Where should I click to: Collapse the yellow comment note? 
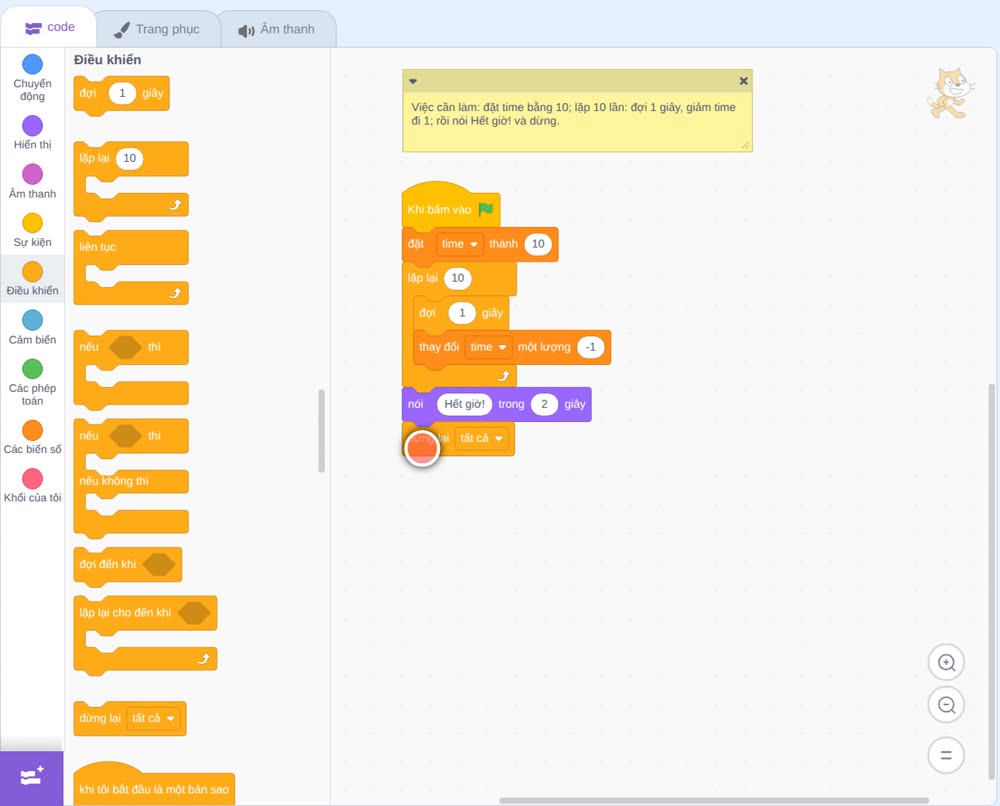point(413,81)
